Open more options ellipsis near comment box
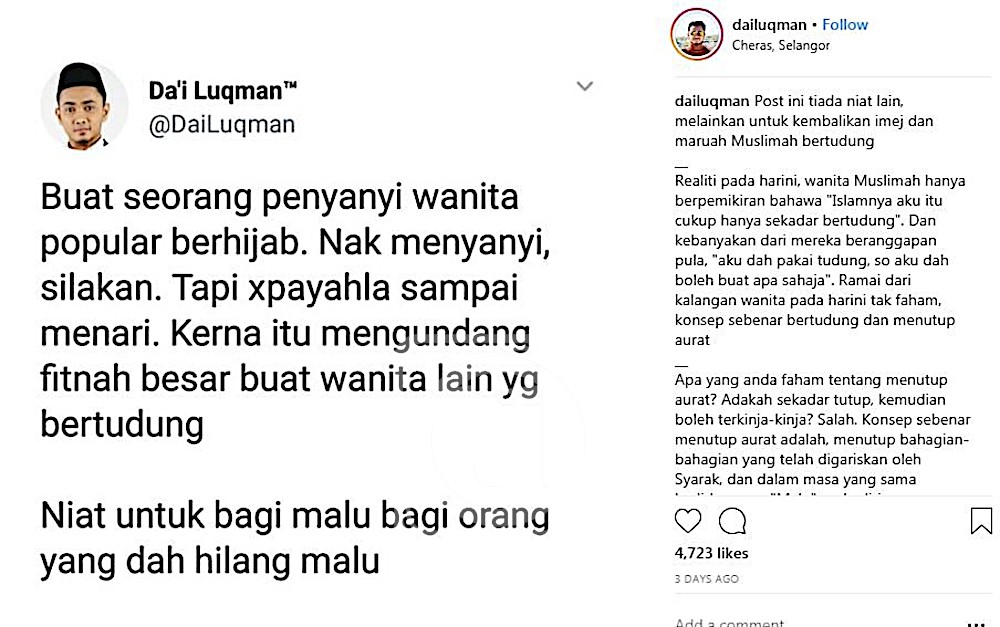This screenshot has width=1000, height=627. click(x=976, y=623)
